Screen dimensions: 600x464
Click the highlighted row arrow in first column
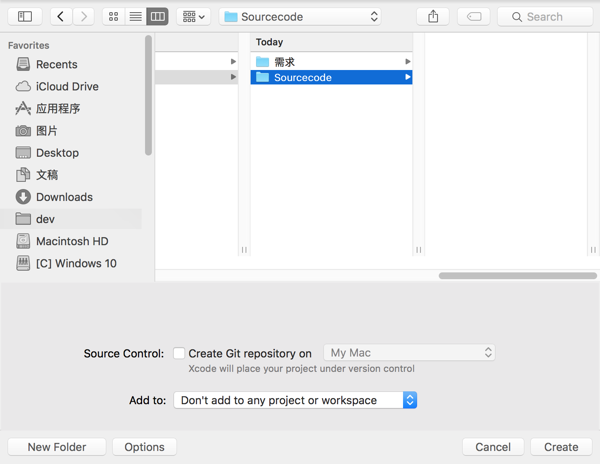[233, 77]
